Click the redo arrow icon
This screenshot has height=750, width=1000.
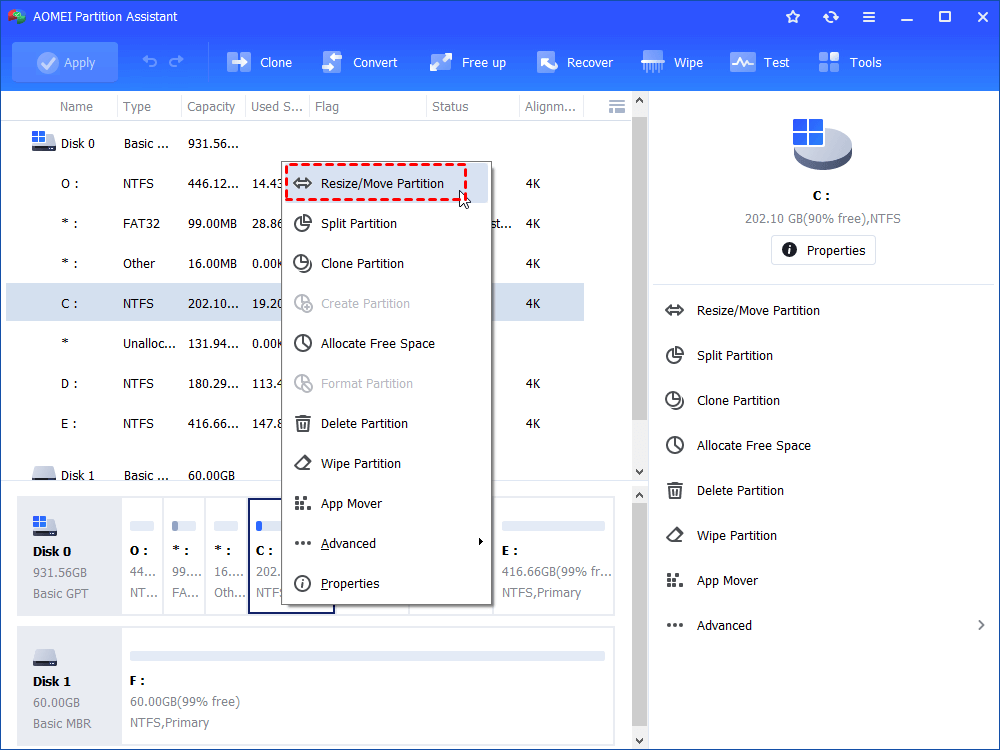click(x=176, y=61)
